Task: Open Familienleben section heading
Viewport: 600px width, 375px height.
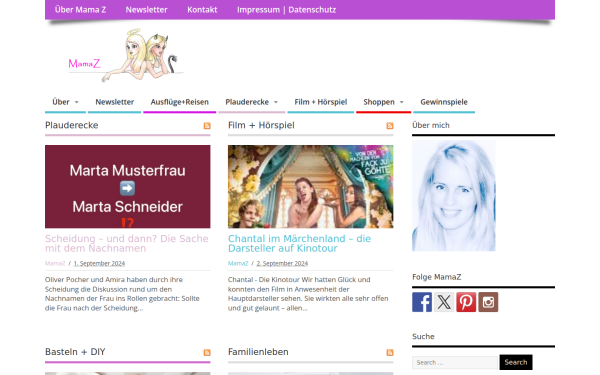Action: (258, 352)
